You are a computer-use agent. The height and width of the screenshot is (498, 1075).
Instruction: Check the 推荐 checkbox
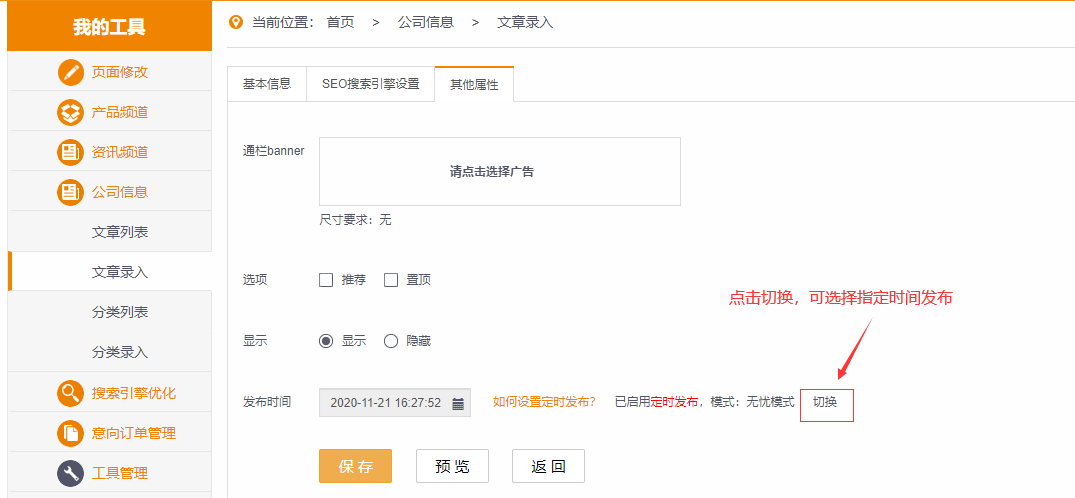pyautogui.click(x=326, y=280)
